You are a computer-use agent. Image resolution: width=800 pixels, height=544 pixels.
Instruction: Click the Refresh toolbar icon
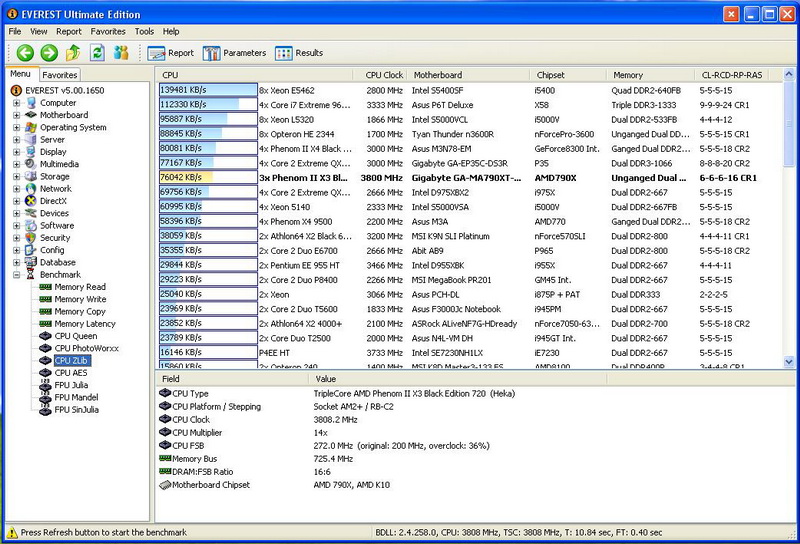[97, 53]
